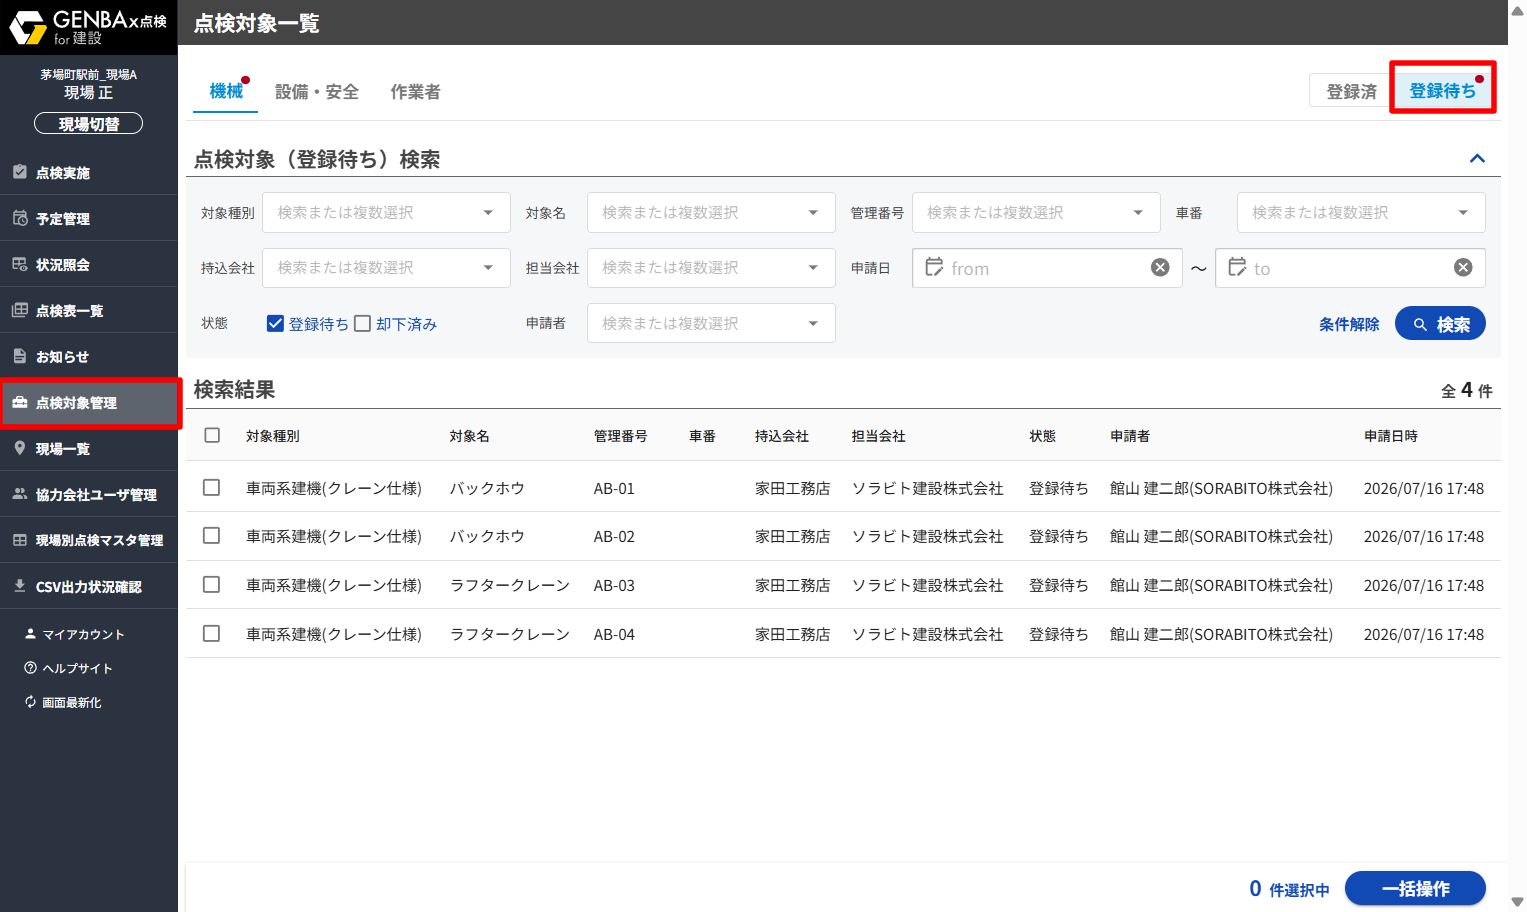Click the ヘルプサイト question mark icon
The height and width of the screenshot is (912, 1527).
click(x=31, y=668)
